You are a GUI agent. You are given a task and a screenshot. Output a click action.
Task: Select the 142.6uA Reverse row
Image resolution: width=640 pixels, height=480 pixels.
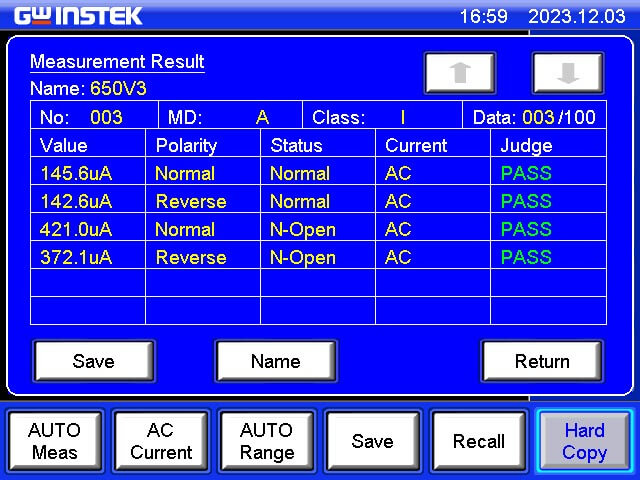click(317, 201)
